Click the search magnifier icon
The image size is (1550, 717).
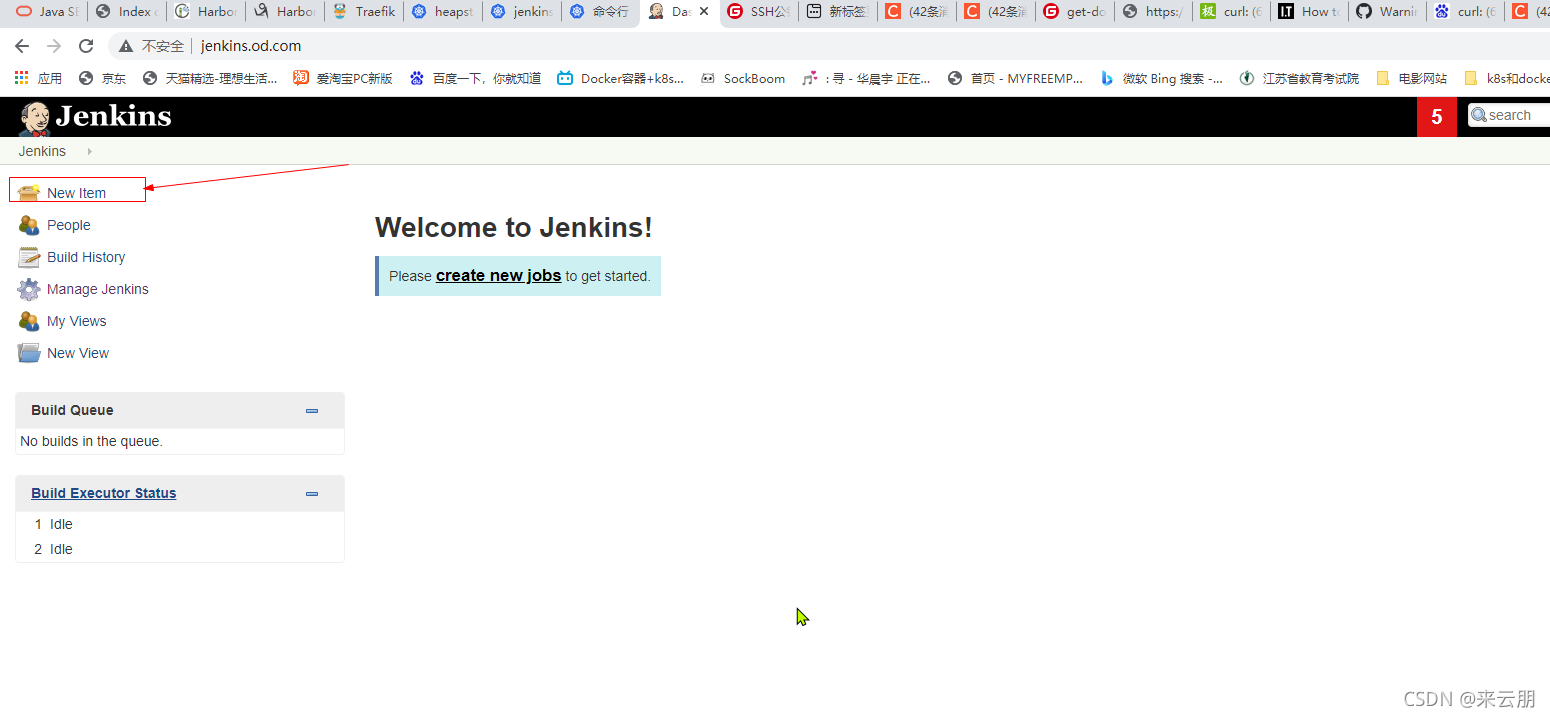point(1479,115)
